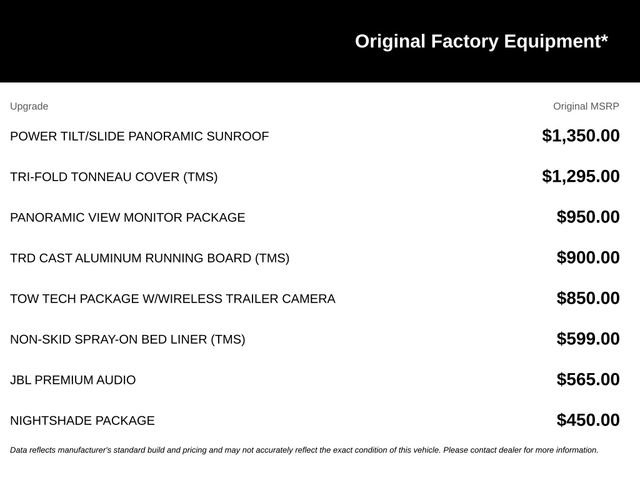This screenshot has height=480, width=640.
Task: Click the $850.00 price
Action: pyautogui.click(x=588, y=298)
